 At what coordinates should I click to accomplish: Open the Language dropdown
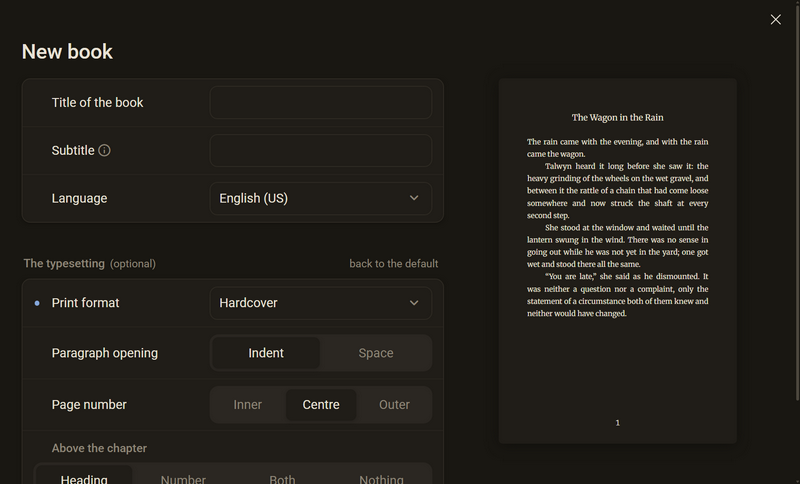[321, 198]
